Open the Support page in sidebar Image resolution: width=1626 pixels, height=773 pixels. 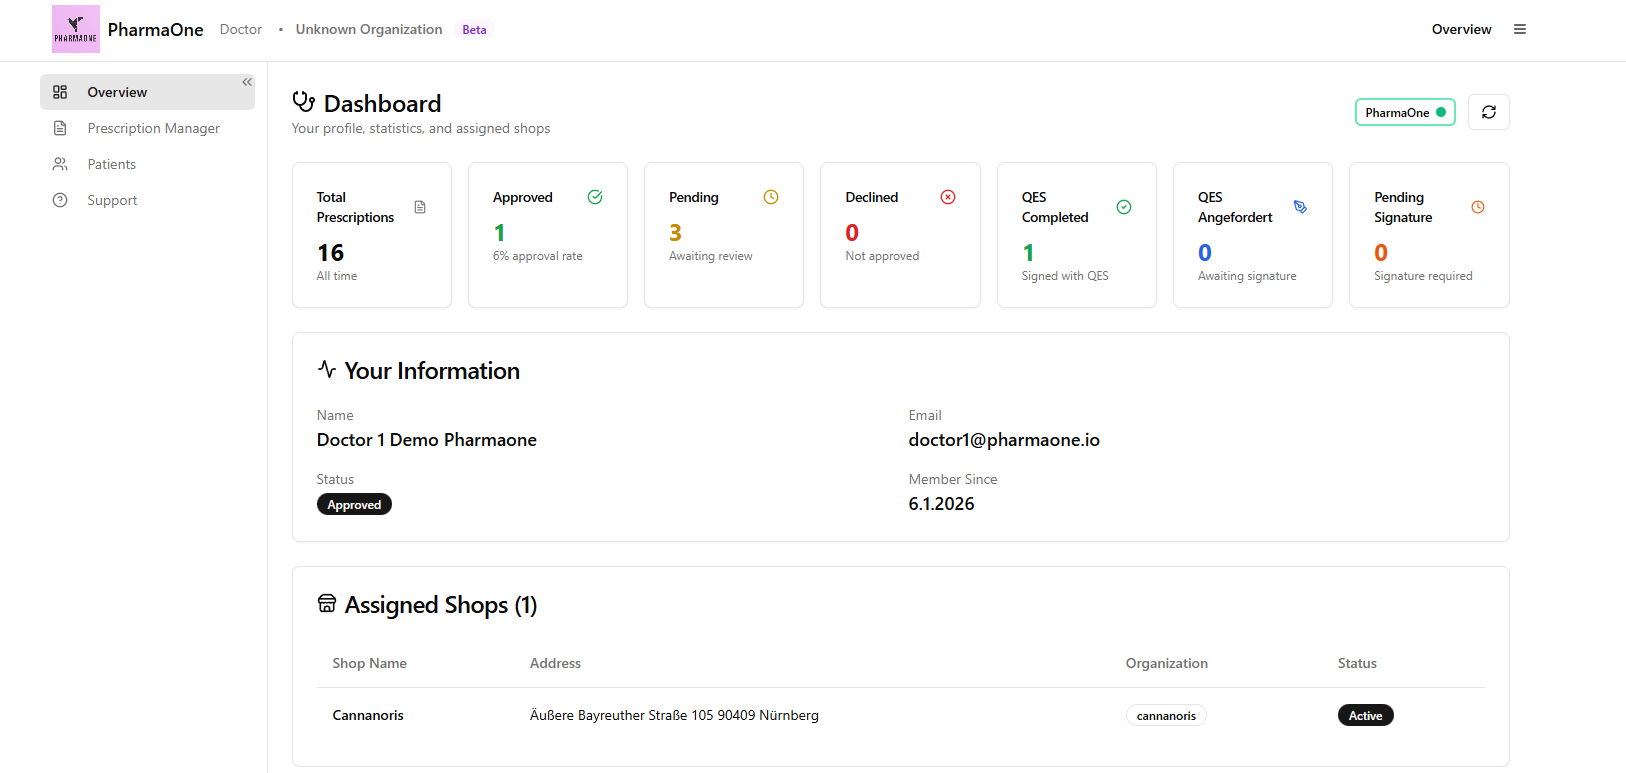click(112, 200)
